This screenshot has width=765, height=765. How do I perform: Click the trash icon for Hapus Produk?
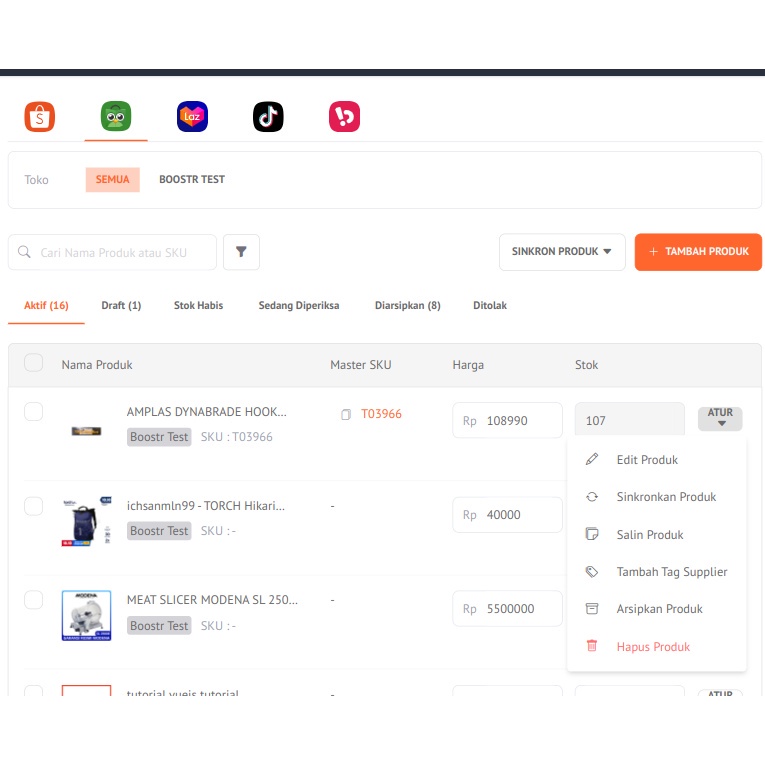[x=592, y=646]
